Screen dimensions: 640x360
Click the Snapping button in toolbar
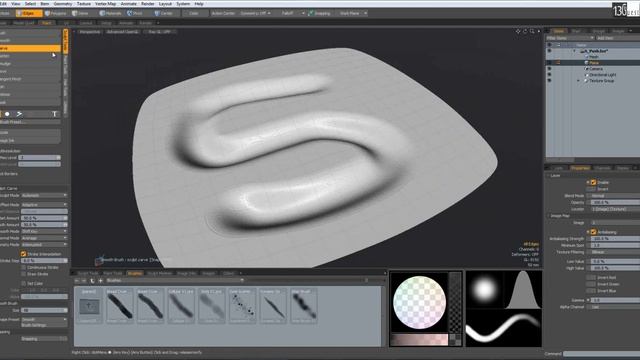click(319, 13)
